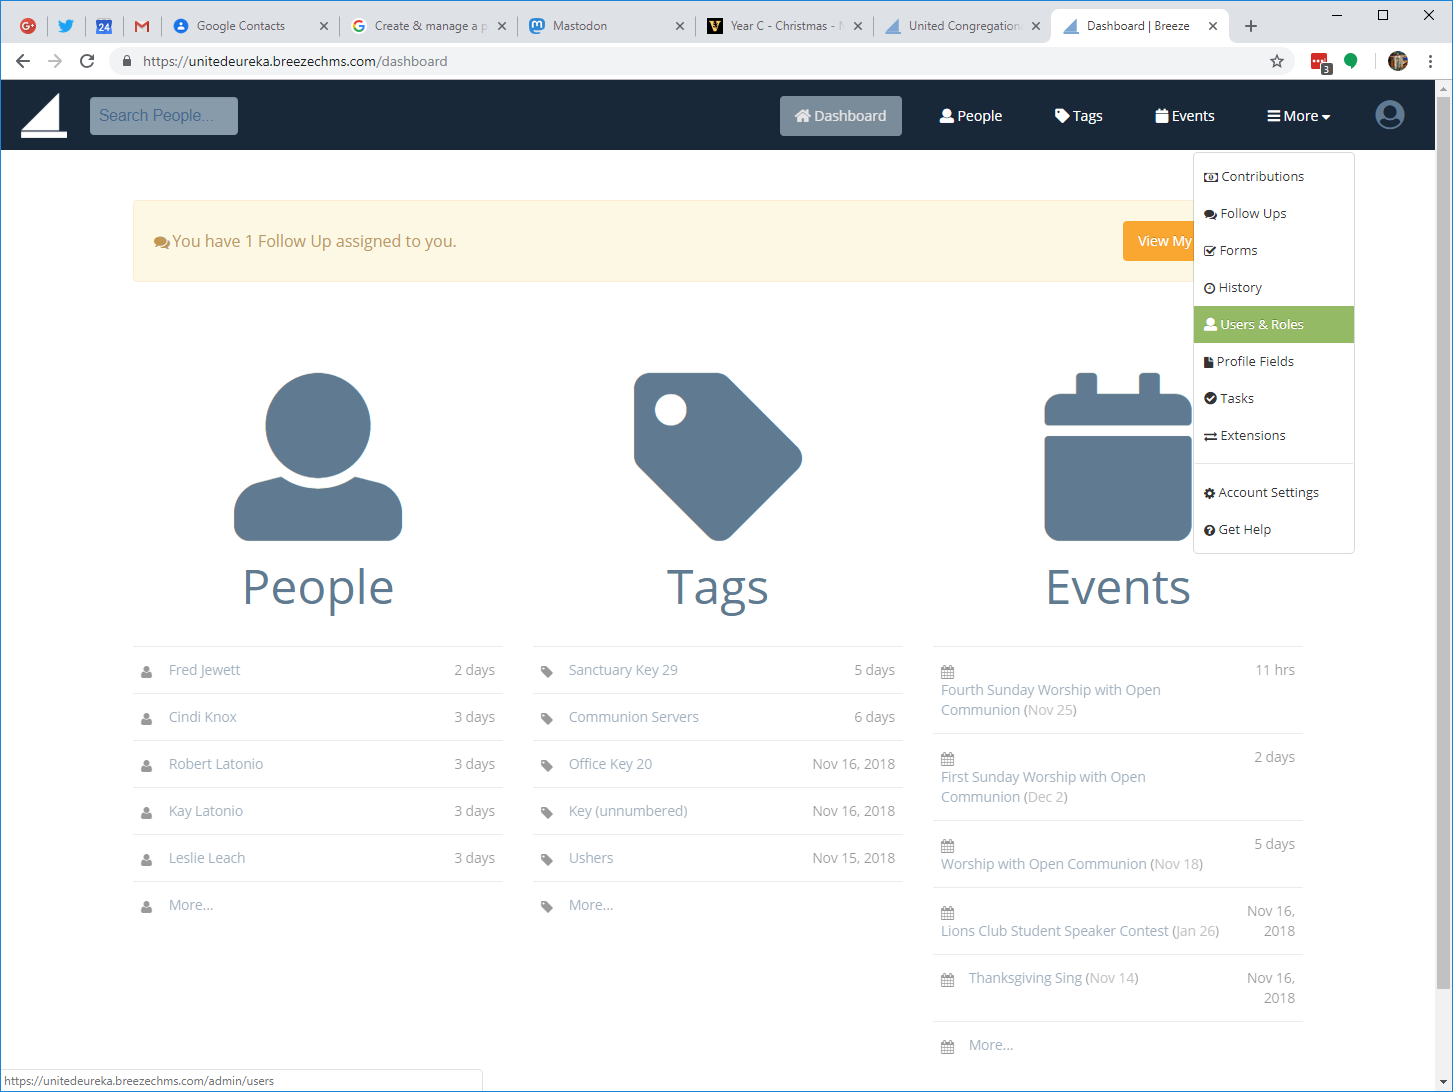Switch to pinned Google+ tab
This screenshot has width=1453, height=1092.
(x=28, y=26)
